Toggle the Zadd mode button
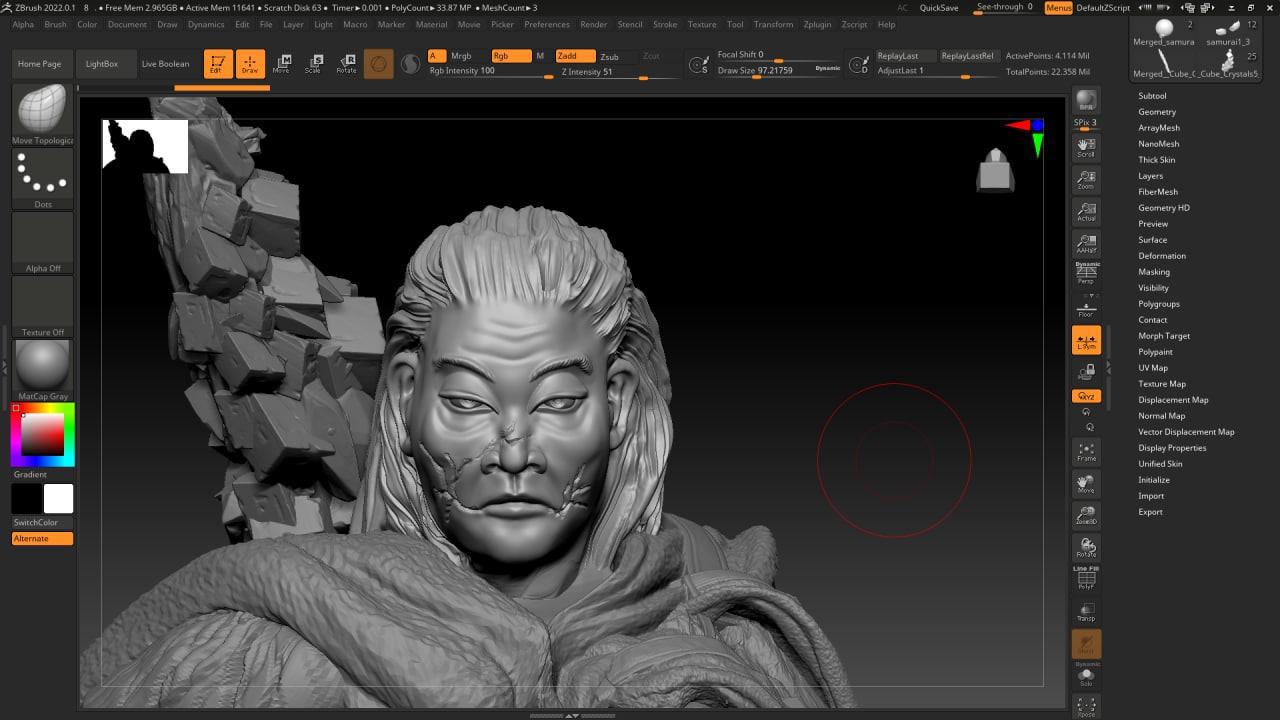The image size is (1280, 720). click(x=575, y=56)
